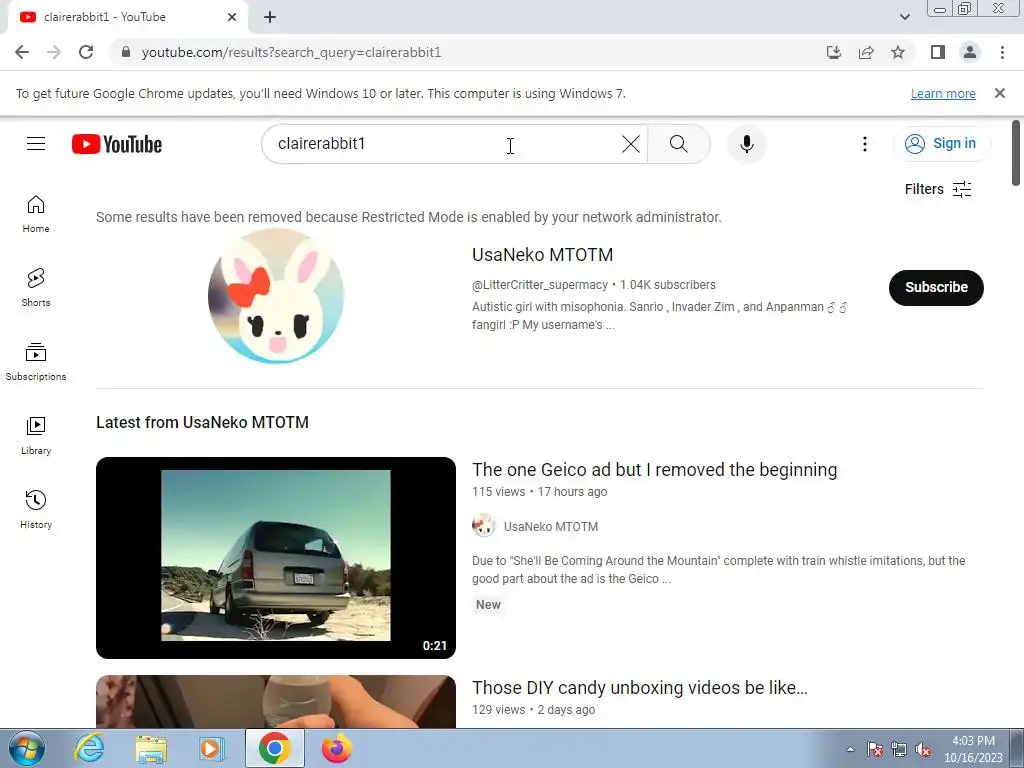Open YouTube settings three-dot menu

click(865, 144)
